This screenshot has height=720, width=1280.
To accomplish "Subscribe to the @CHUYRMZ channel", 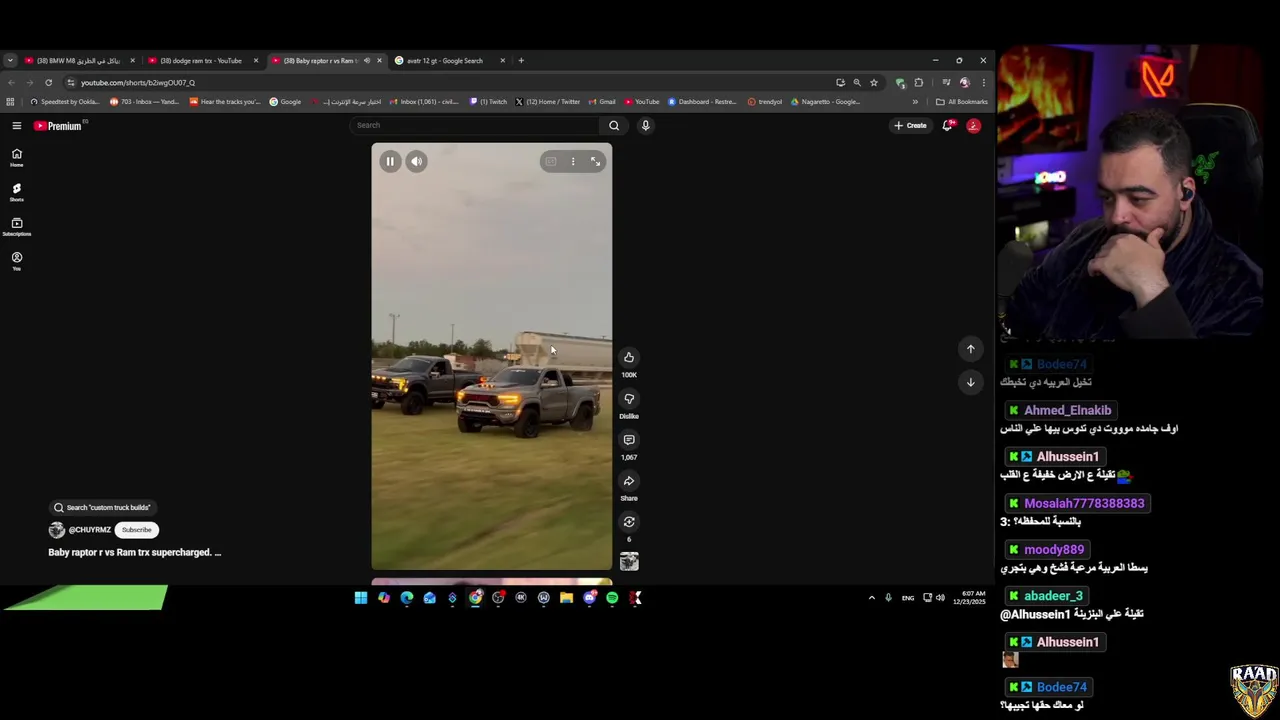I will (137, 529).
